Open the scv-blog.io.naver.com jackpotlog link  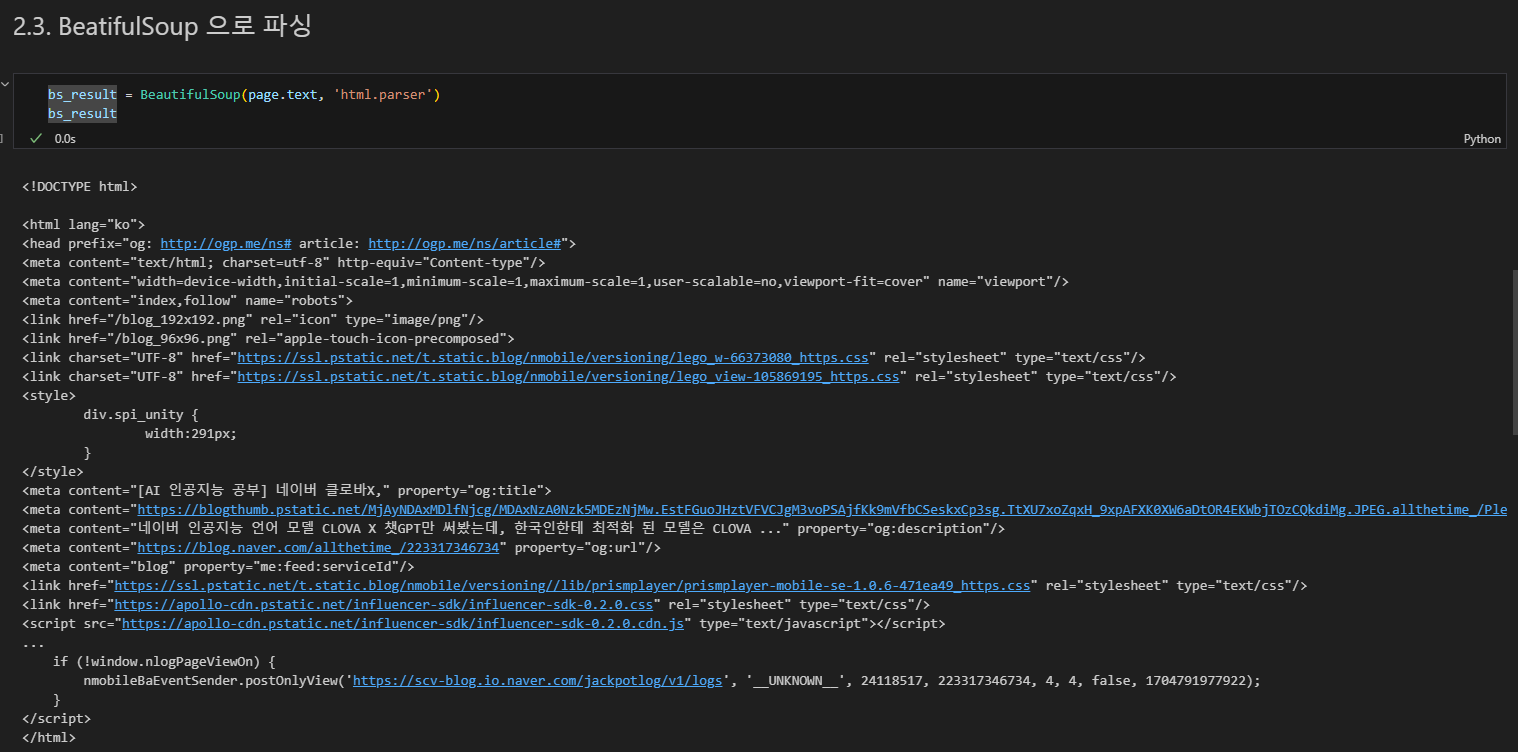(x=538, y=680)
